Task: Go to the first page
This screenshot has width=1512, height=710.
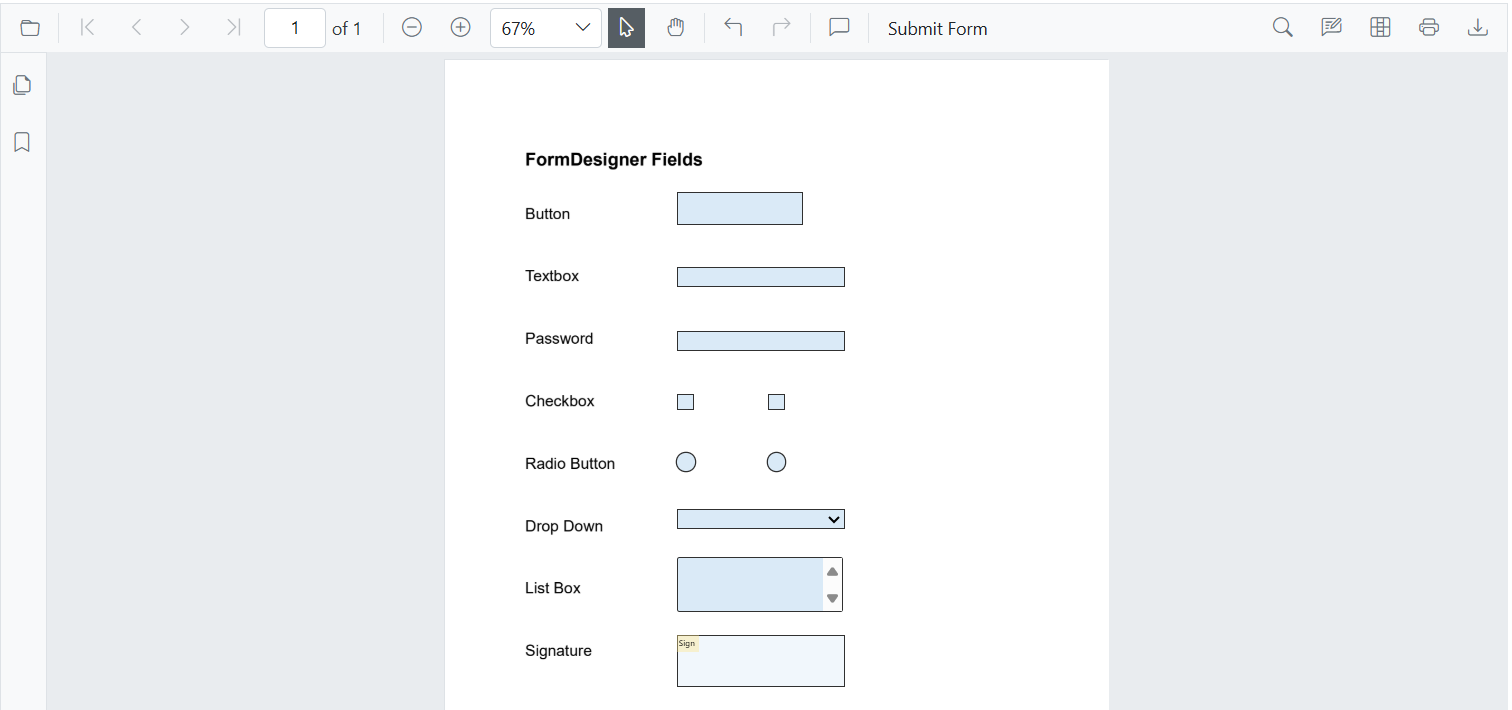Action: [x=88, y=28]
